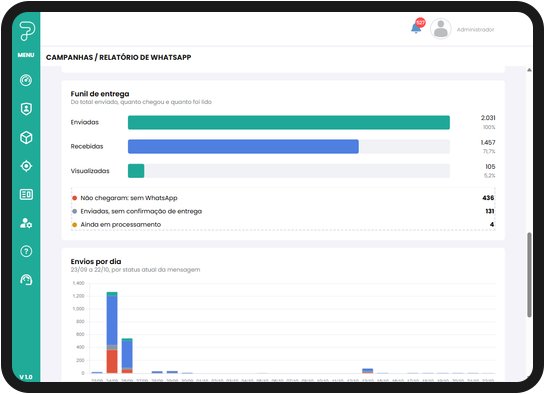Image resolution: width=545 pixels, height=394 pixels.
Task: Open the help question mark icon in the sidebar
Action: pyautogui.click(x=26, y=251)
